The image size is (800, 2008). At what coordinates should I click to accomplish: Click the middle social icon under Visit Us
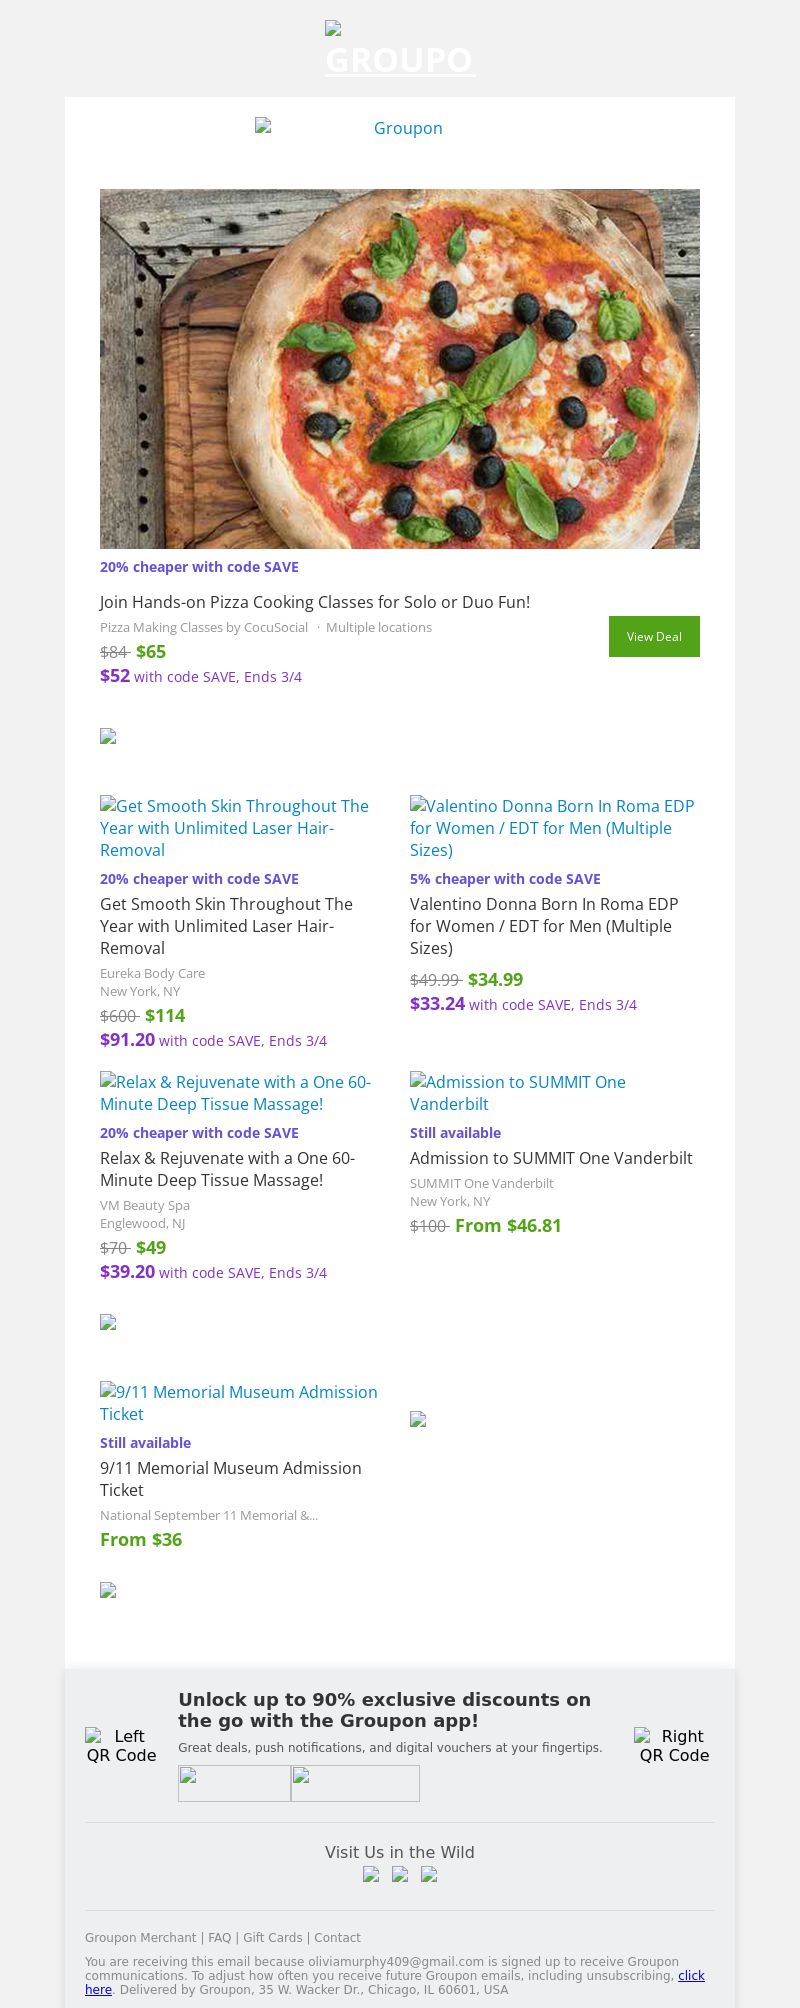click(400, 1875)
